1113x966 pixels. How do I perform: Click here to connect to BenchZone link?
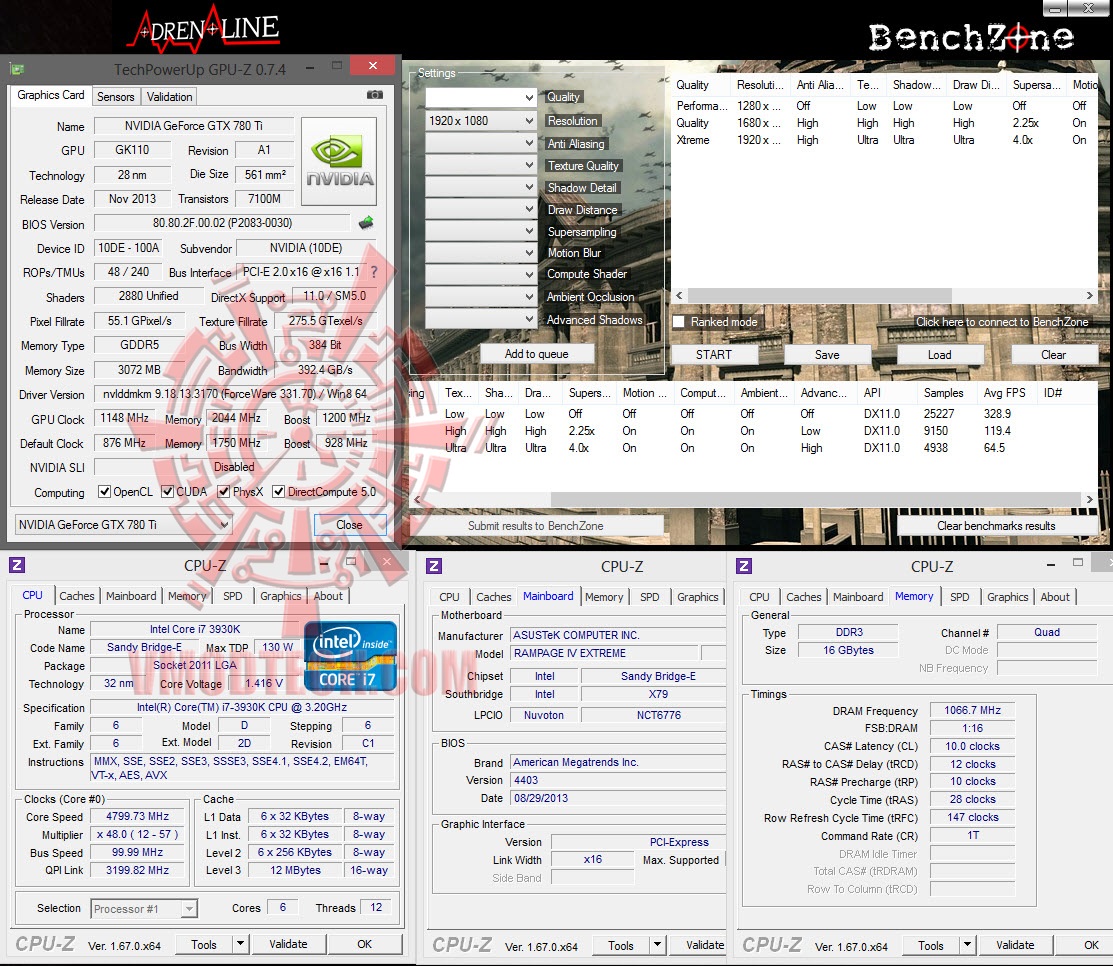coord(1002,322)
